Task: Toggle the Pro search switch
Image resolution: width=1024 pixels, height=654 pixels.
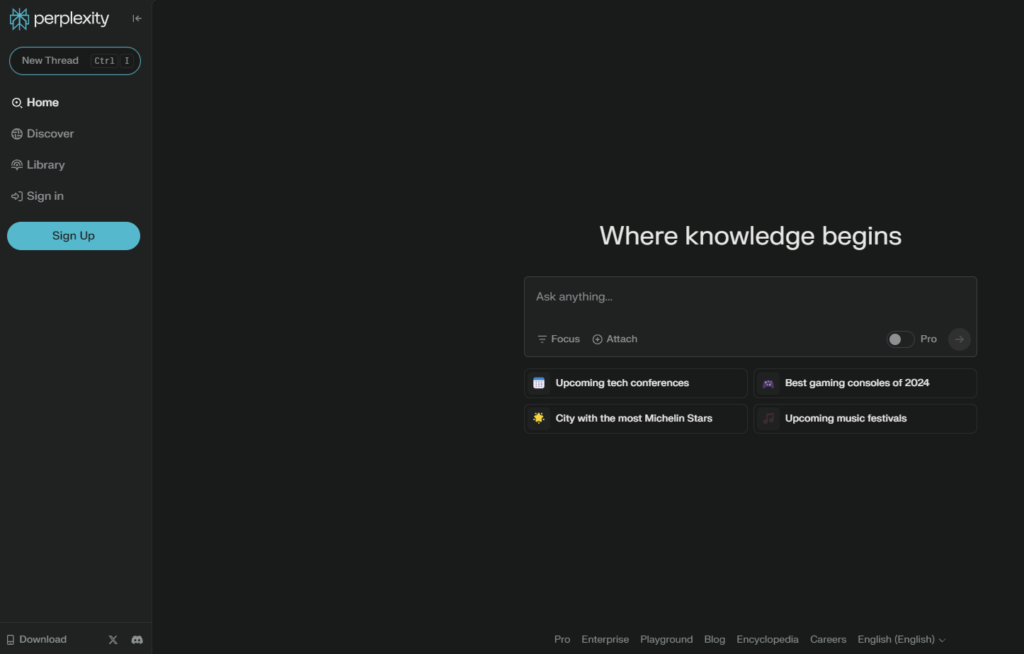Action: click(900, 339)
